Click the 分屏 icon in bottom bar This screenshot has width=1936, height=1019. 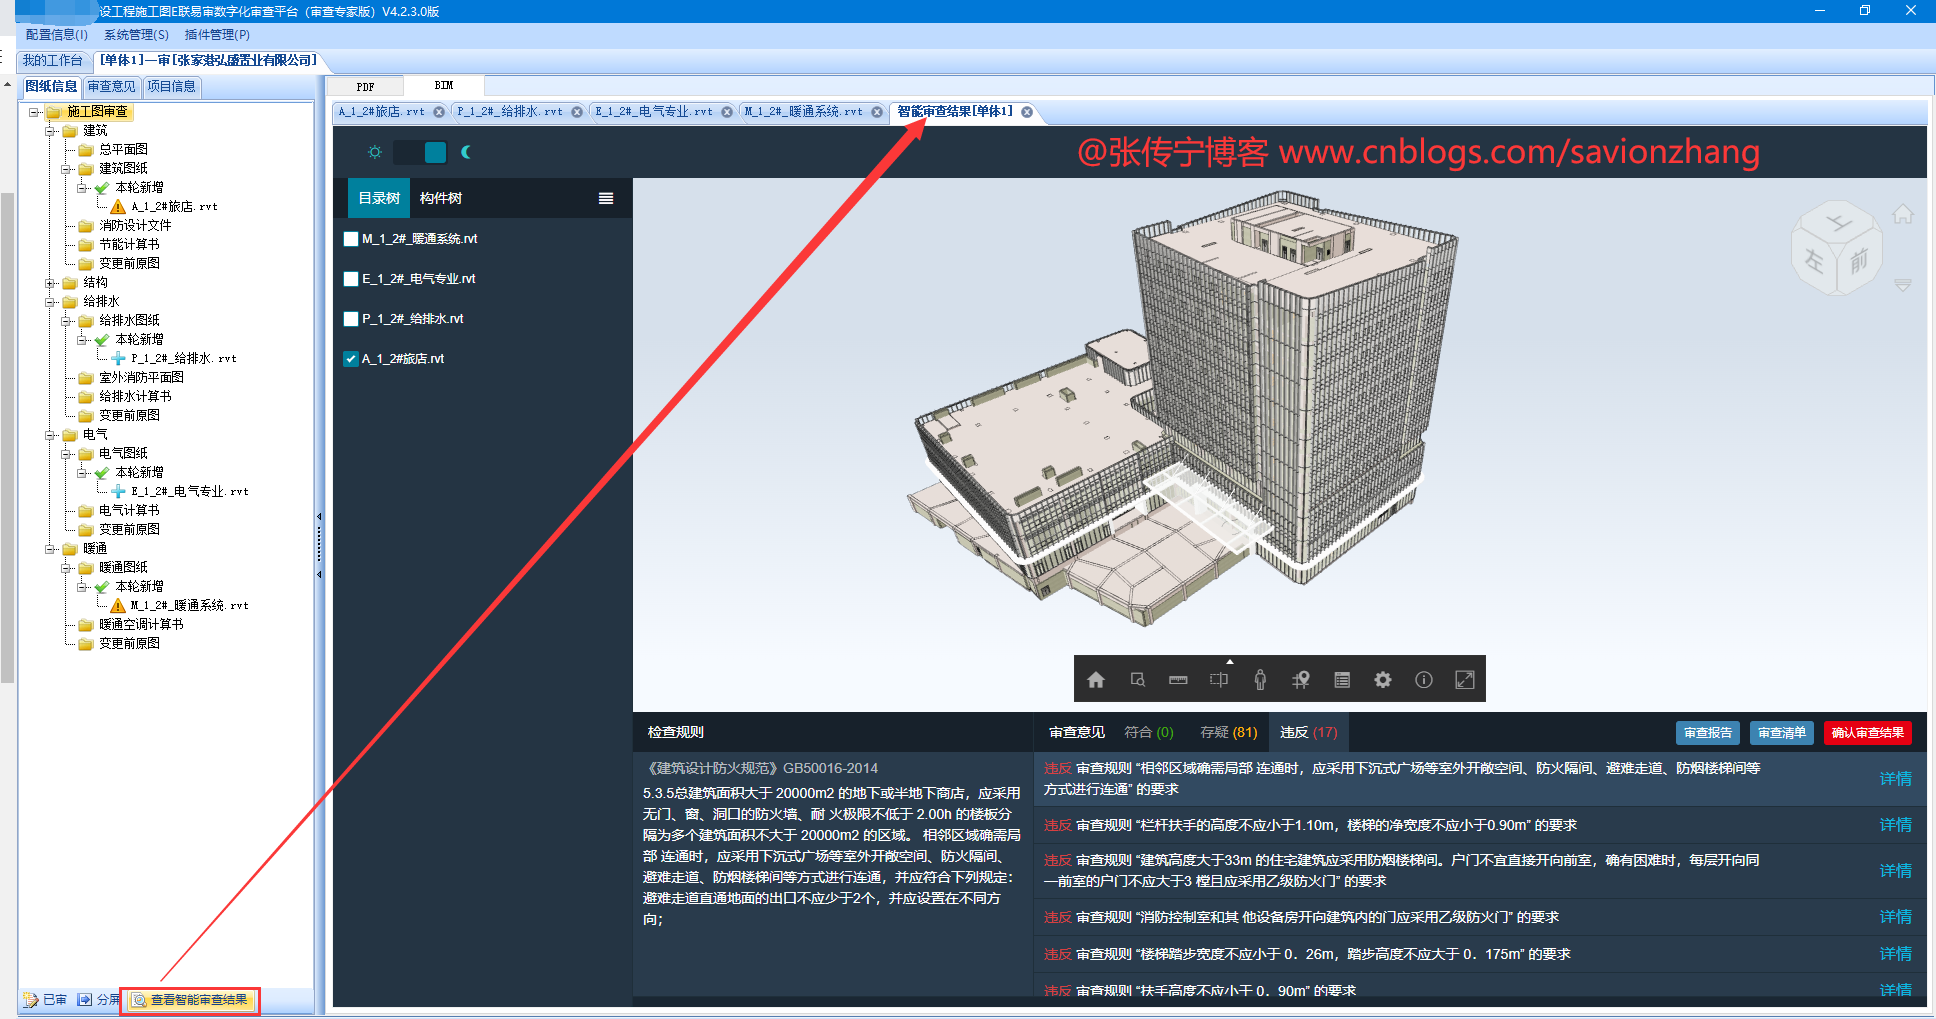point(85,1000)
